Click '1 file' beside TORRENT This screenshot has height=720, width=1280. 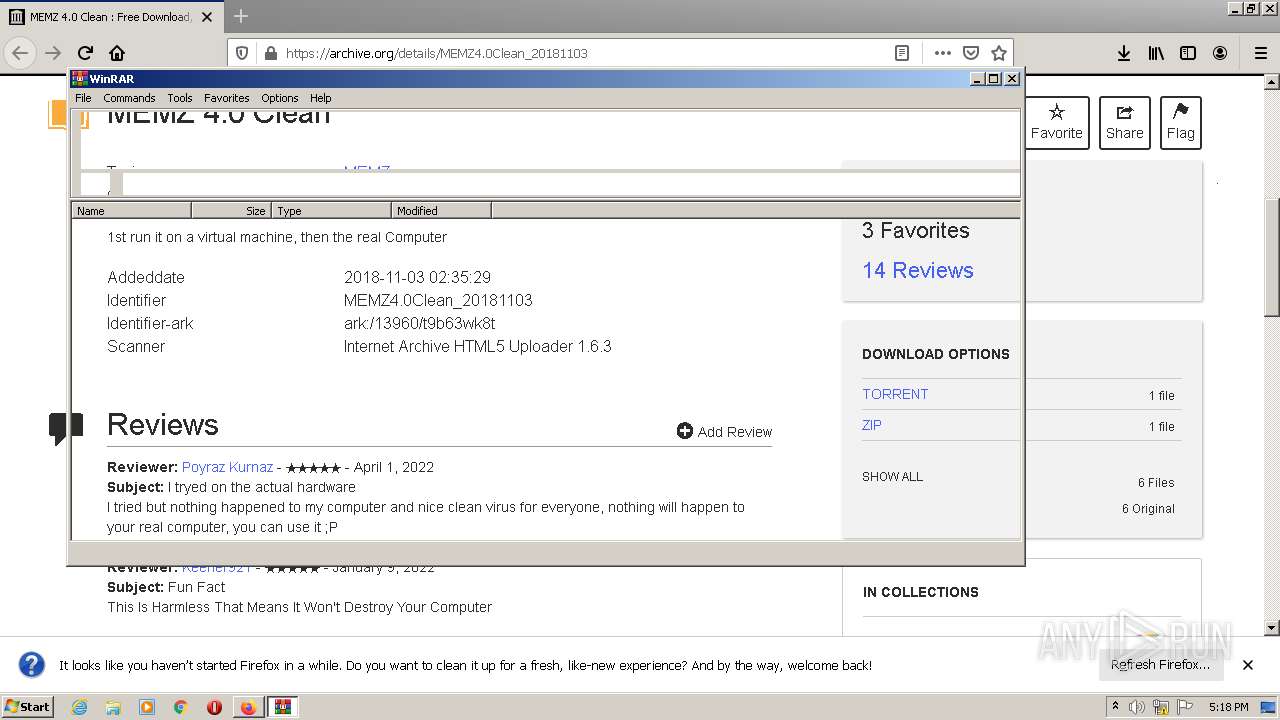click(x=1161, y=396)
